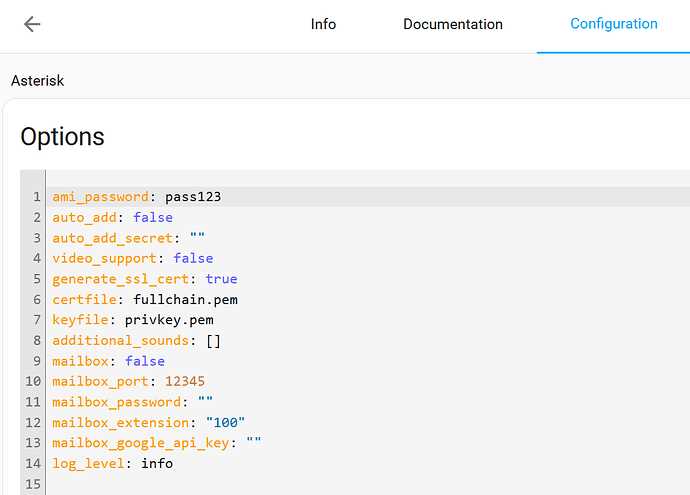
Task: Click the mailbox_google_api_key key
Action: pos(141,443)
